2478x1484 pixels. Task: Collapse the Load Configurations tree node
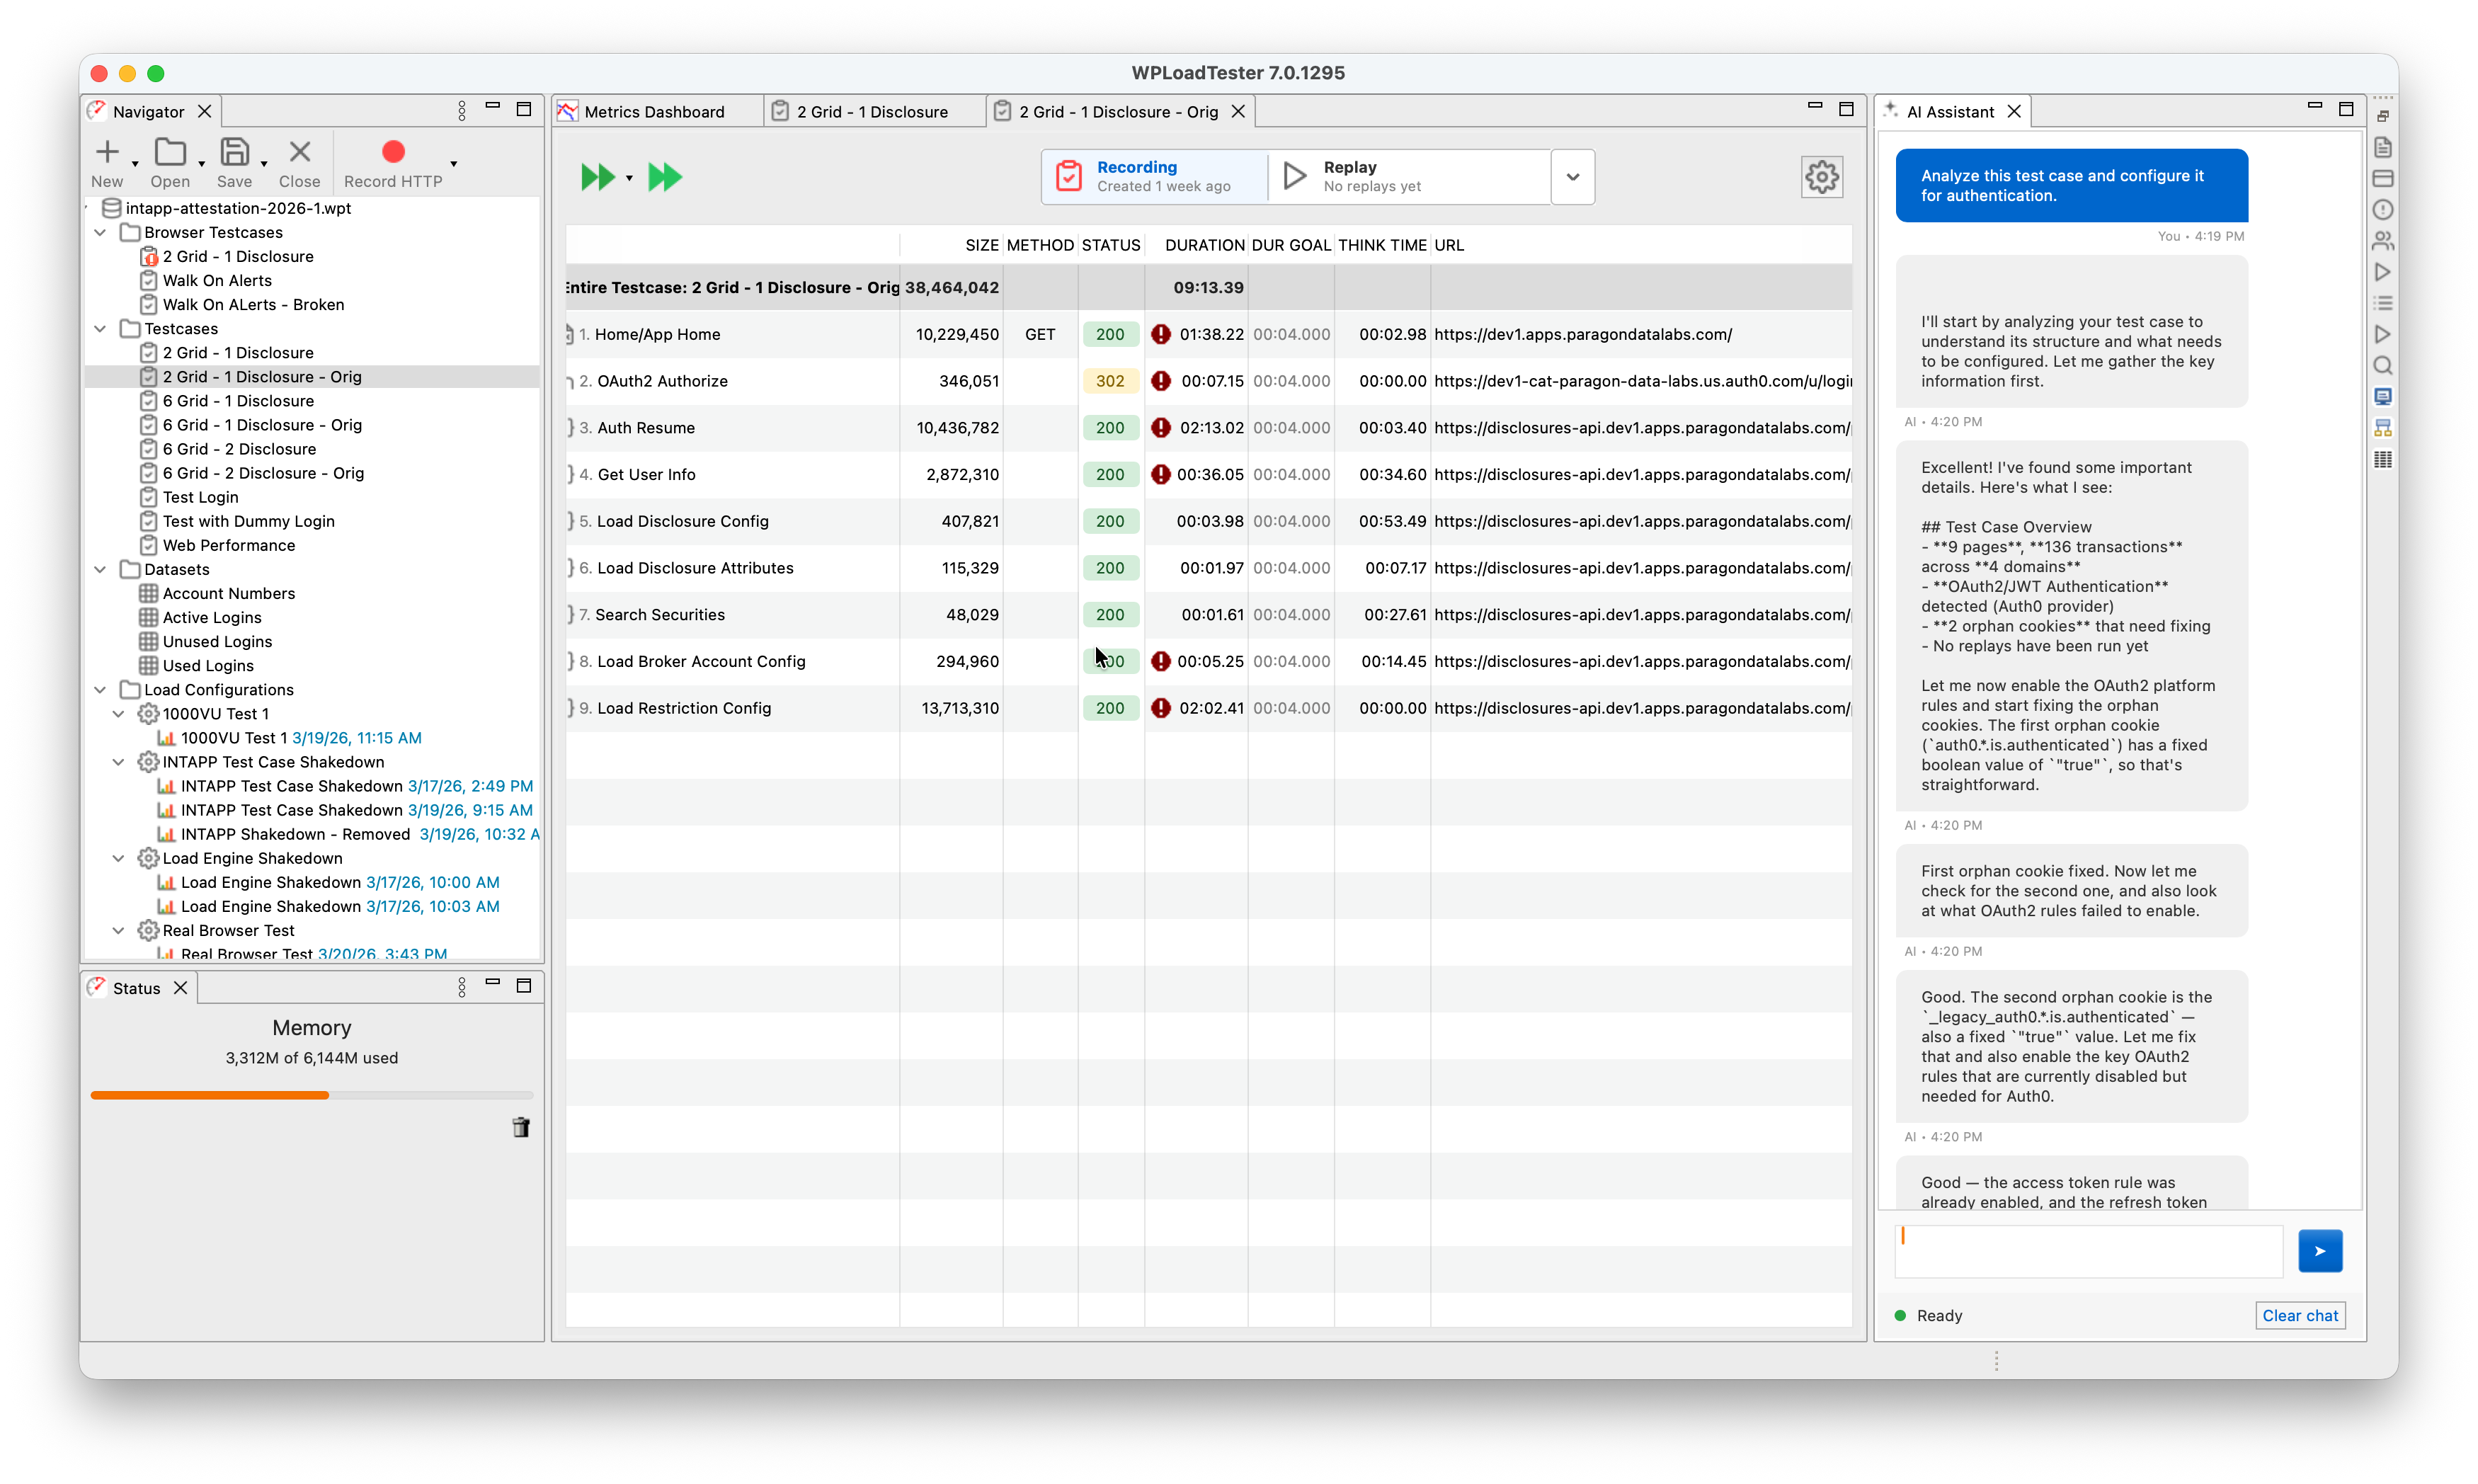coord(100,689)
